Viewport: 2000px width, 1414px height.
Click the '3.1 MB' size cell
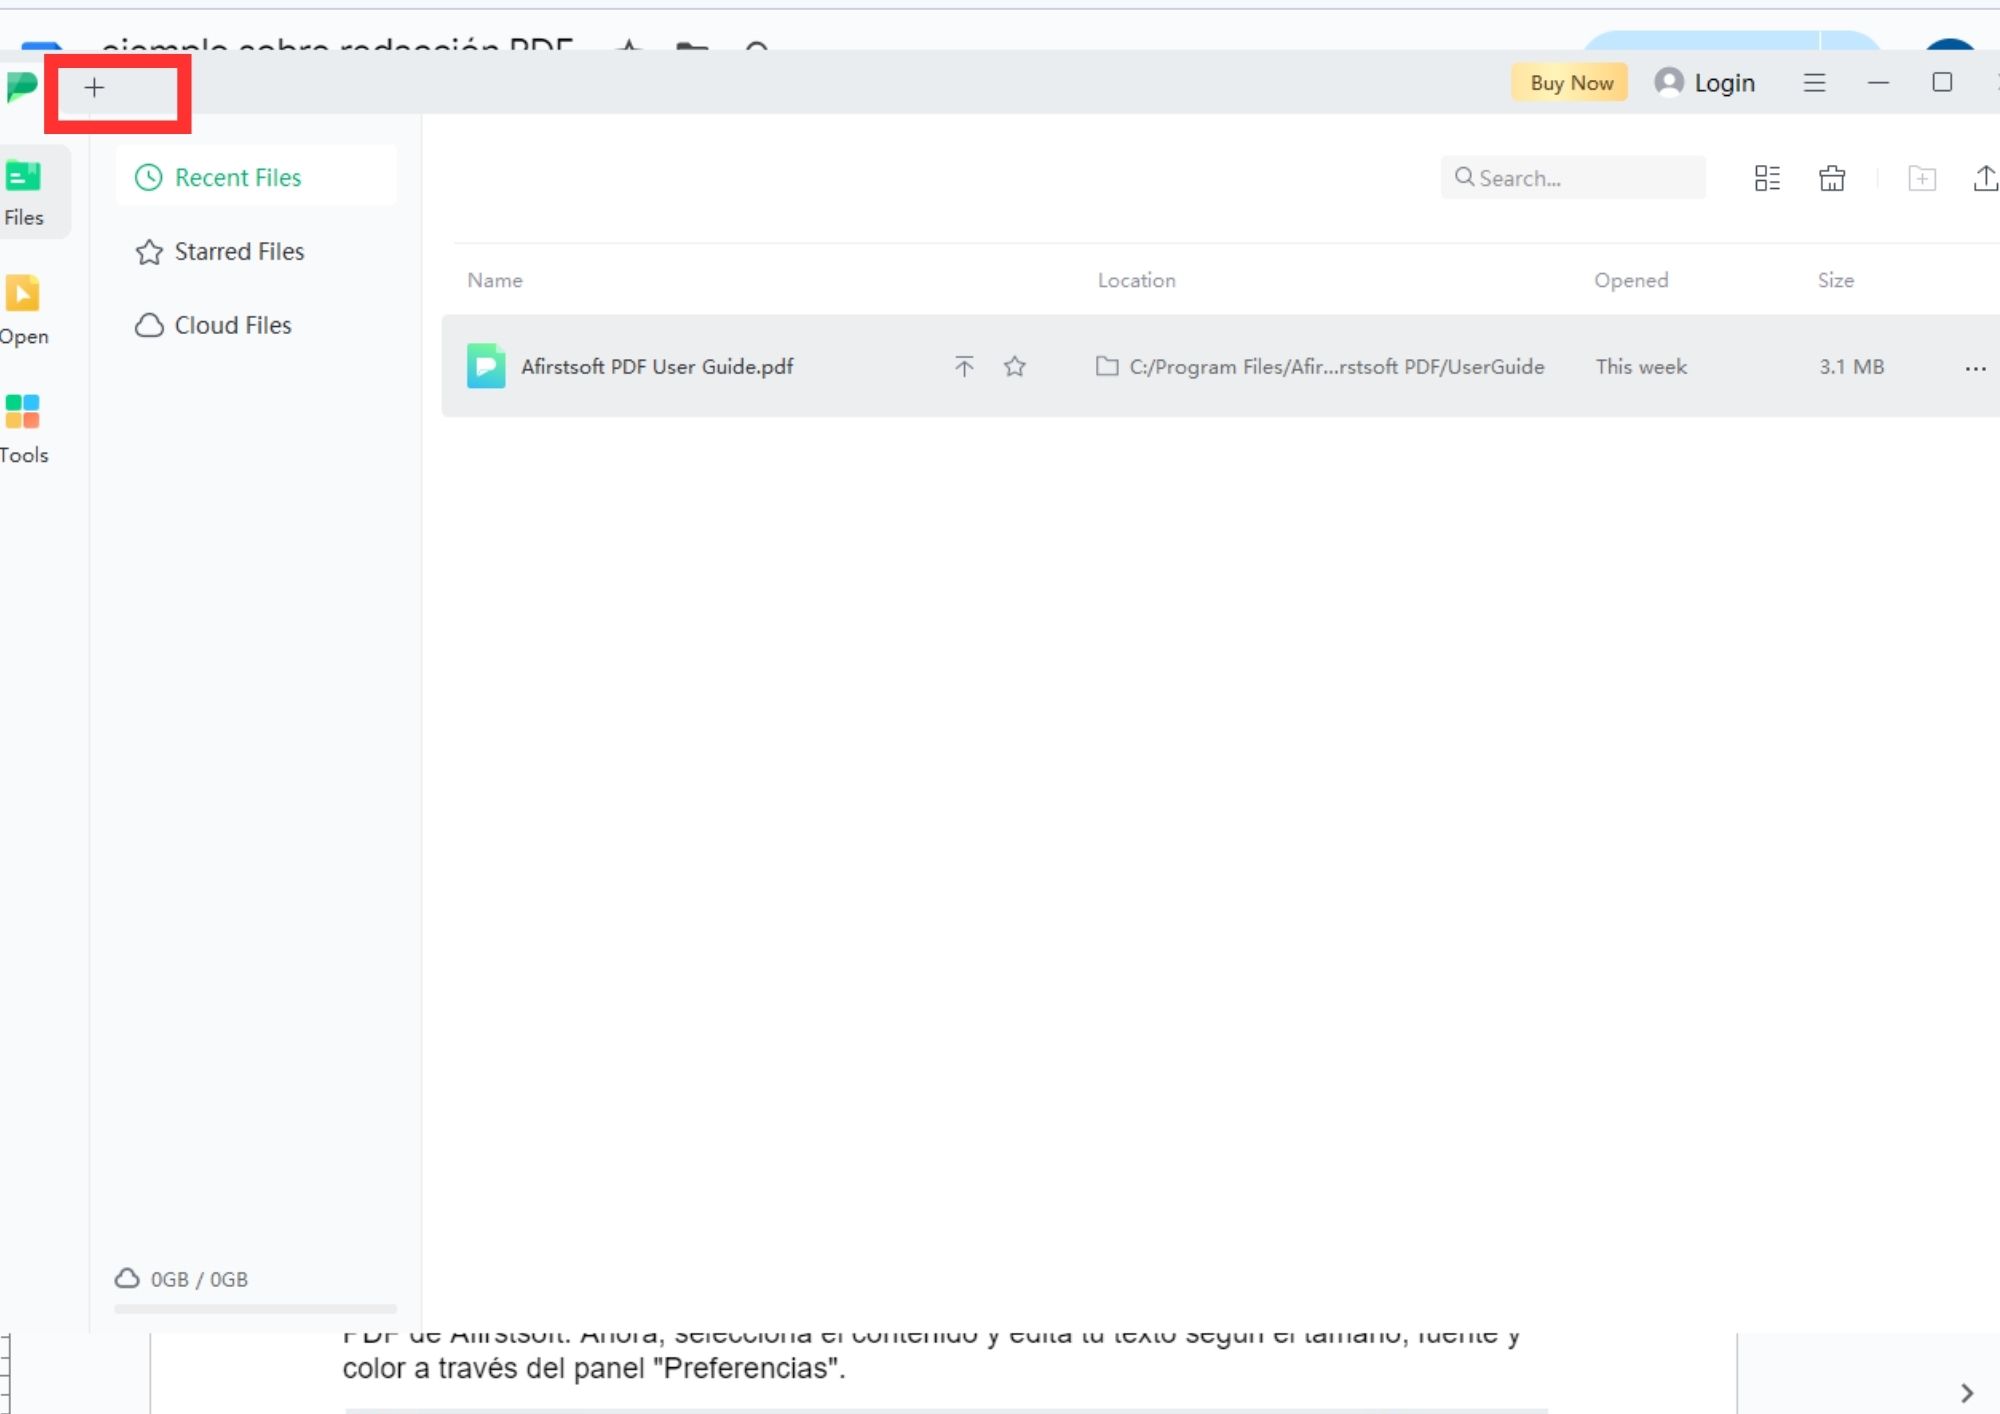(1851, 366)
